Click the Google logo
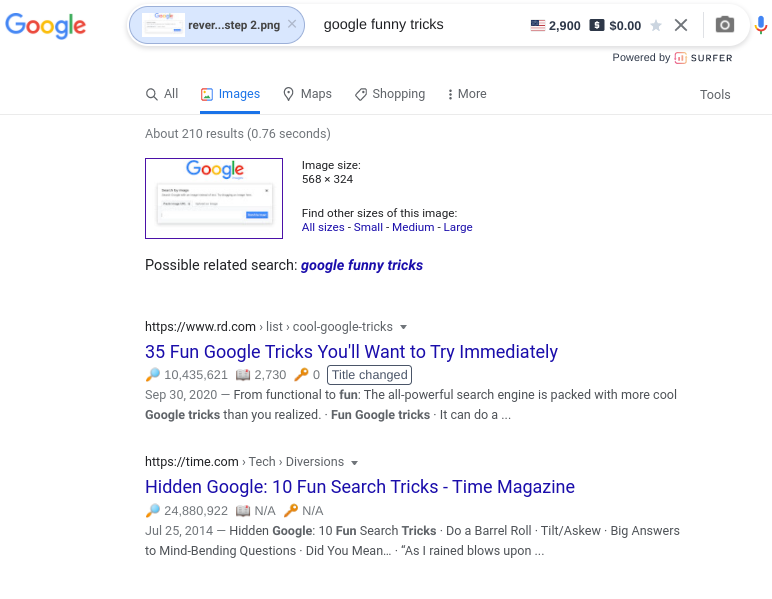This screenshot has height=599, width=772. (45, 26)
